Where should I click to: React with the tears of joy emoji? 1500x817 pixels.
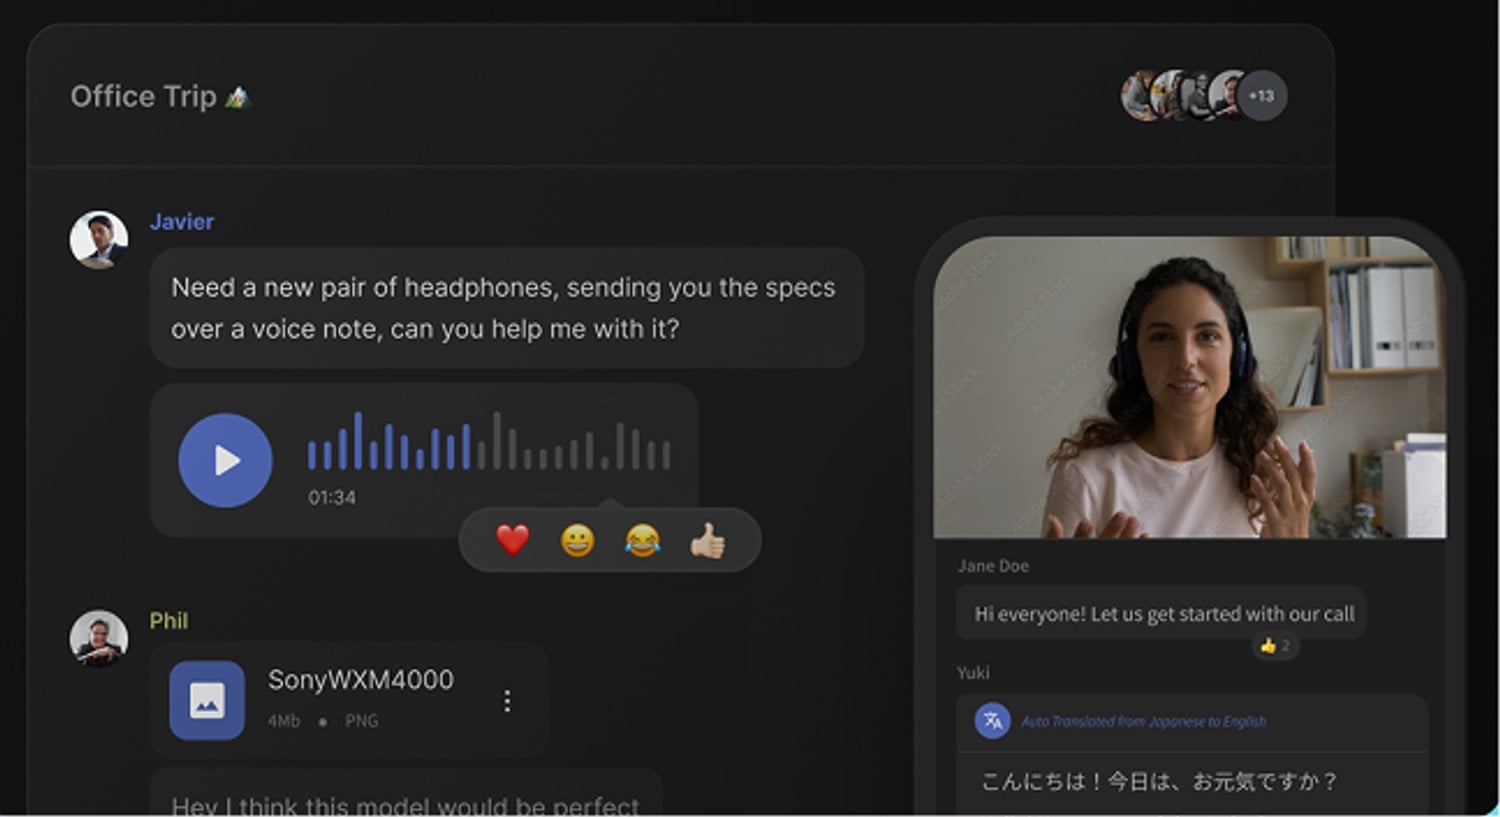(x=642, y=541)
